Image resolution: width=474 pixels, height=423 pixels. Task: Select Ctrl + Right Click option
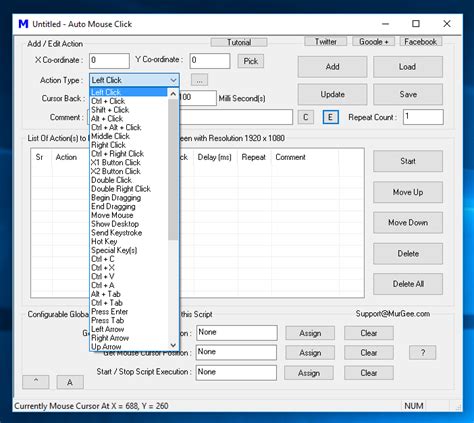129,153
